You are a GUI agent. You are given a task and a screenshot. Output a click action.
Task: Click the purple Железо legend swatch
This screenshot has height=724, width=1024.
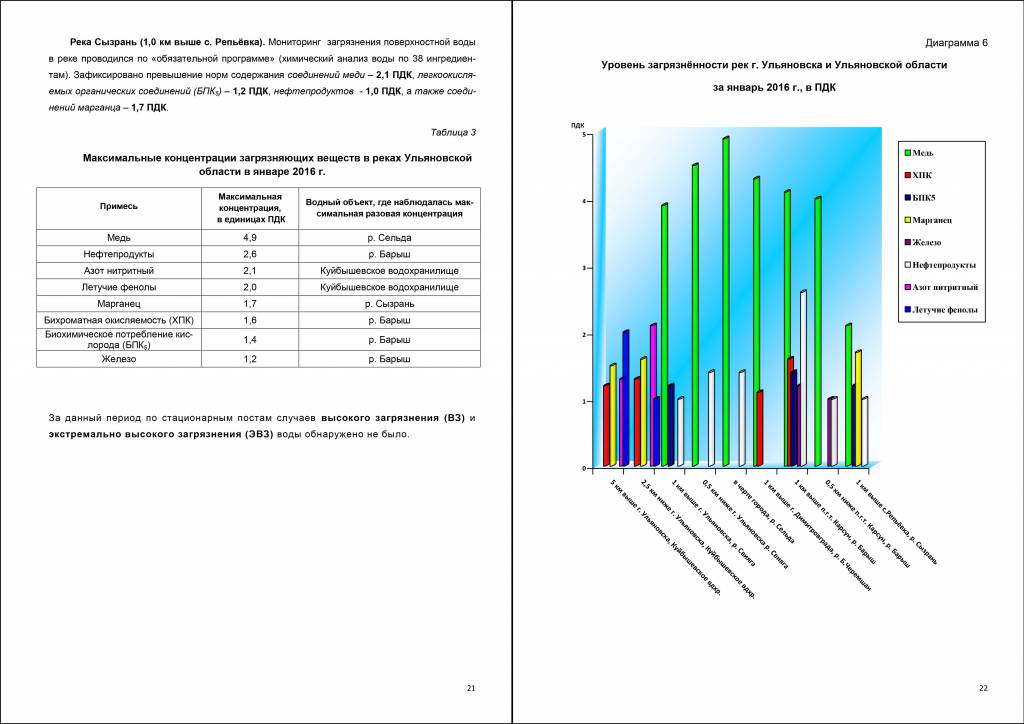tap(908, 242)
